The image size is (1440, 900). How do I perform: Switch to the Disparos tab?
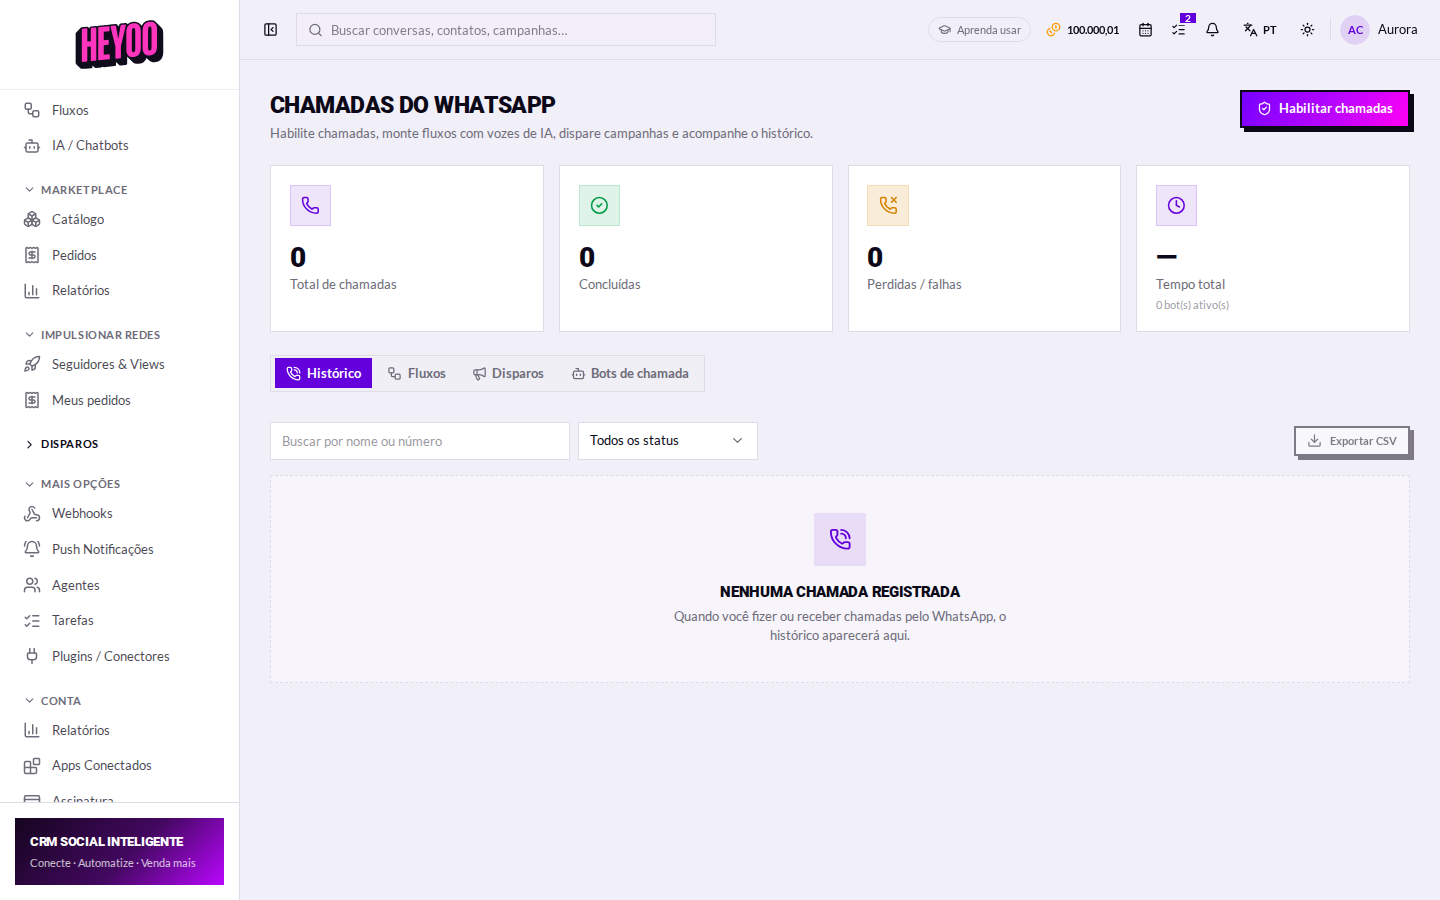pyautogui.click(x=508, y=373)
